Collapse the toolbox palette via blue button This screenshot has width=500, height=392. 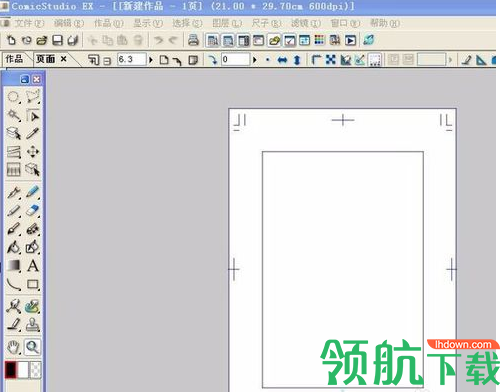tap(25, 79)
